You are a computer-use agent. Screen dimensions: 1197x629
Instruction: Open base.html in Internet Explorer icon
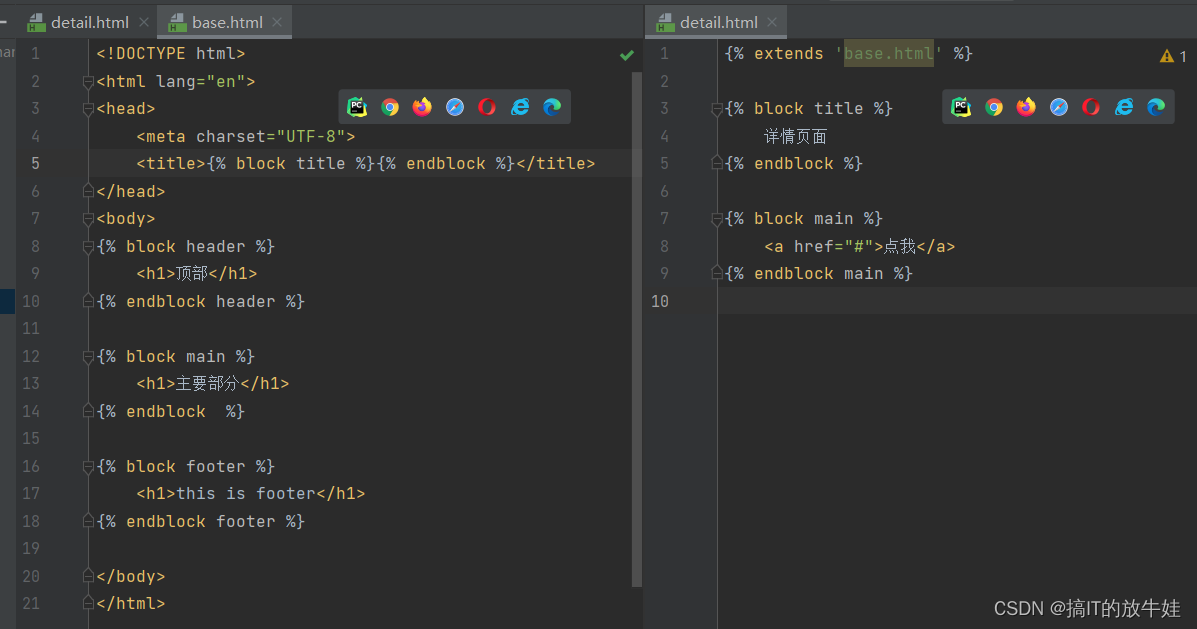point(520,107)
